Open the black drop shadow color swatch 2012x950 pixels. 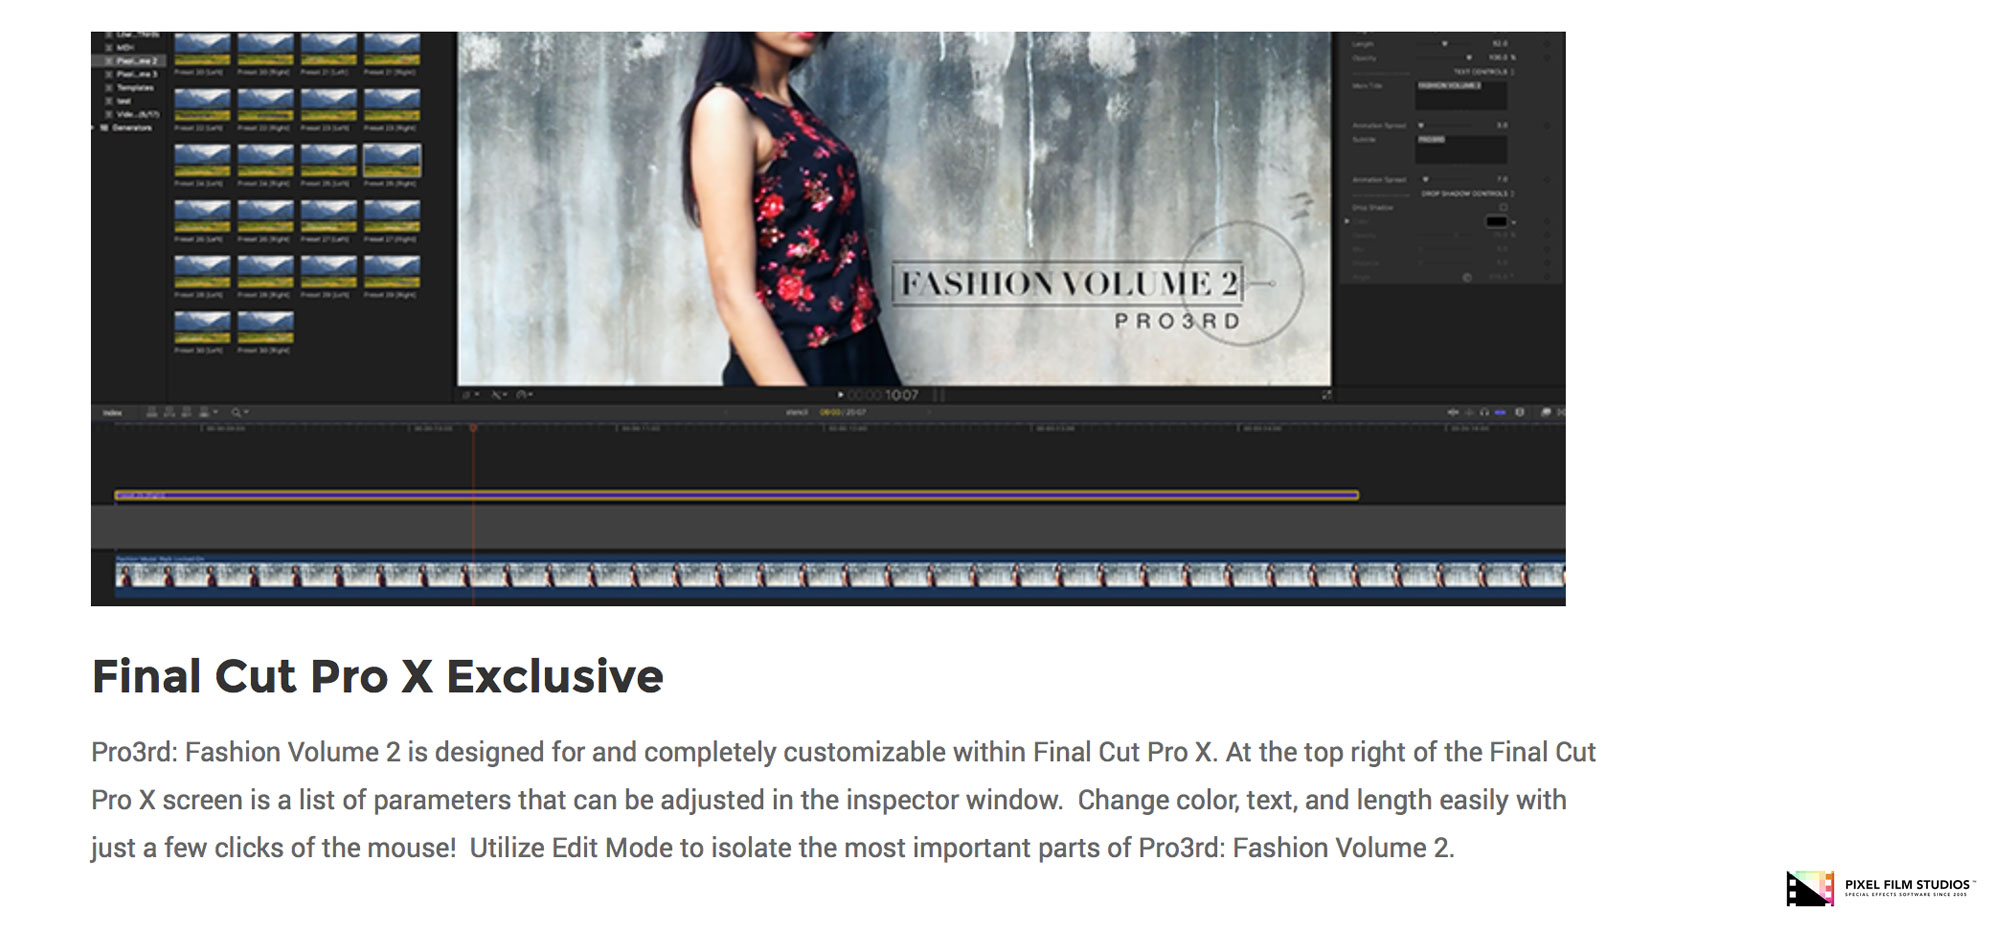1496,222
